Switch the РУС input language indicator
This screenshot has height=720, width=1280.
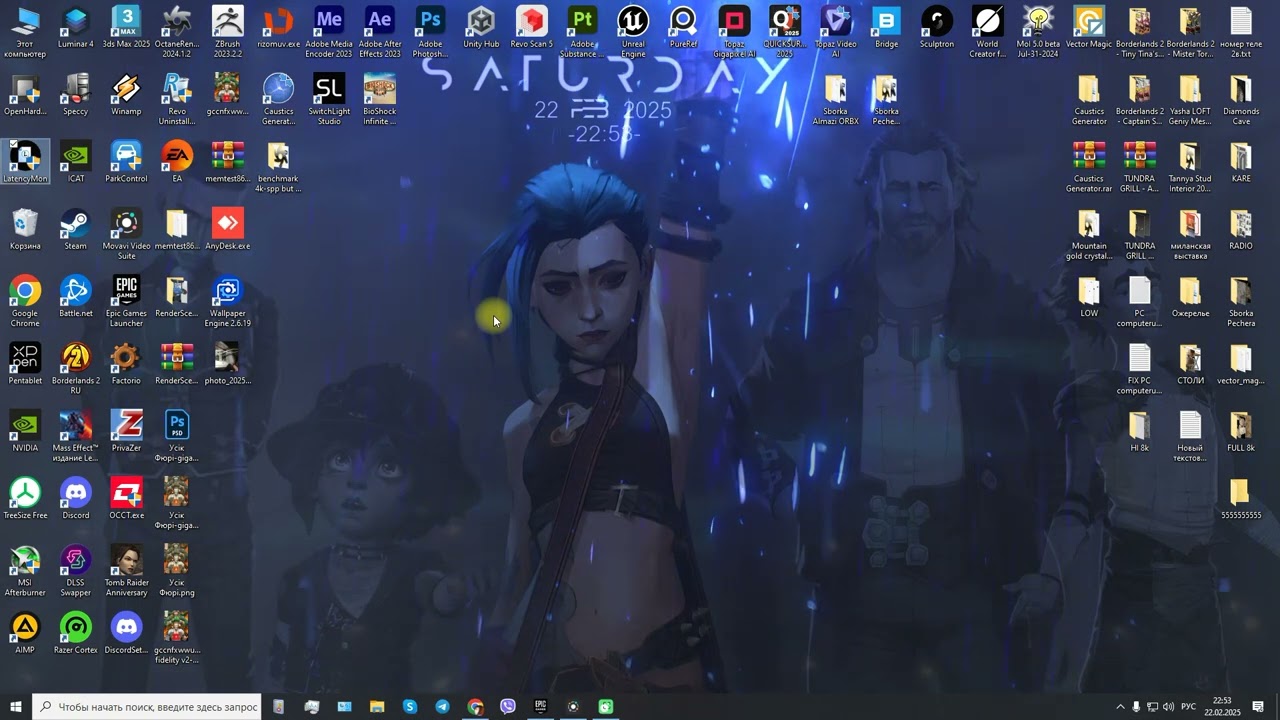click(x=1189, y=707)
